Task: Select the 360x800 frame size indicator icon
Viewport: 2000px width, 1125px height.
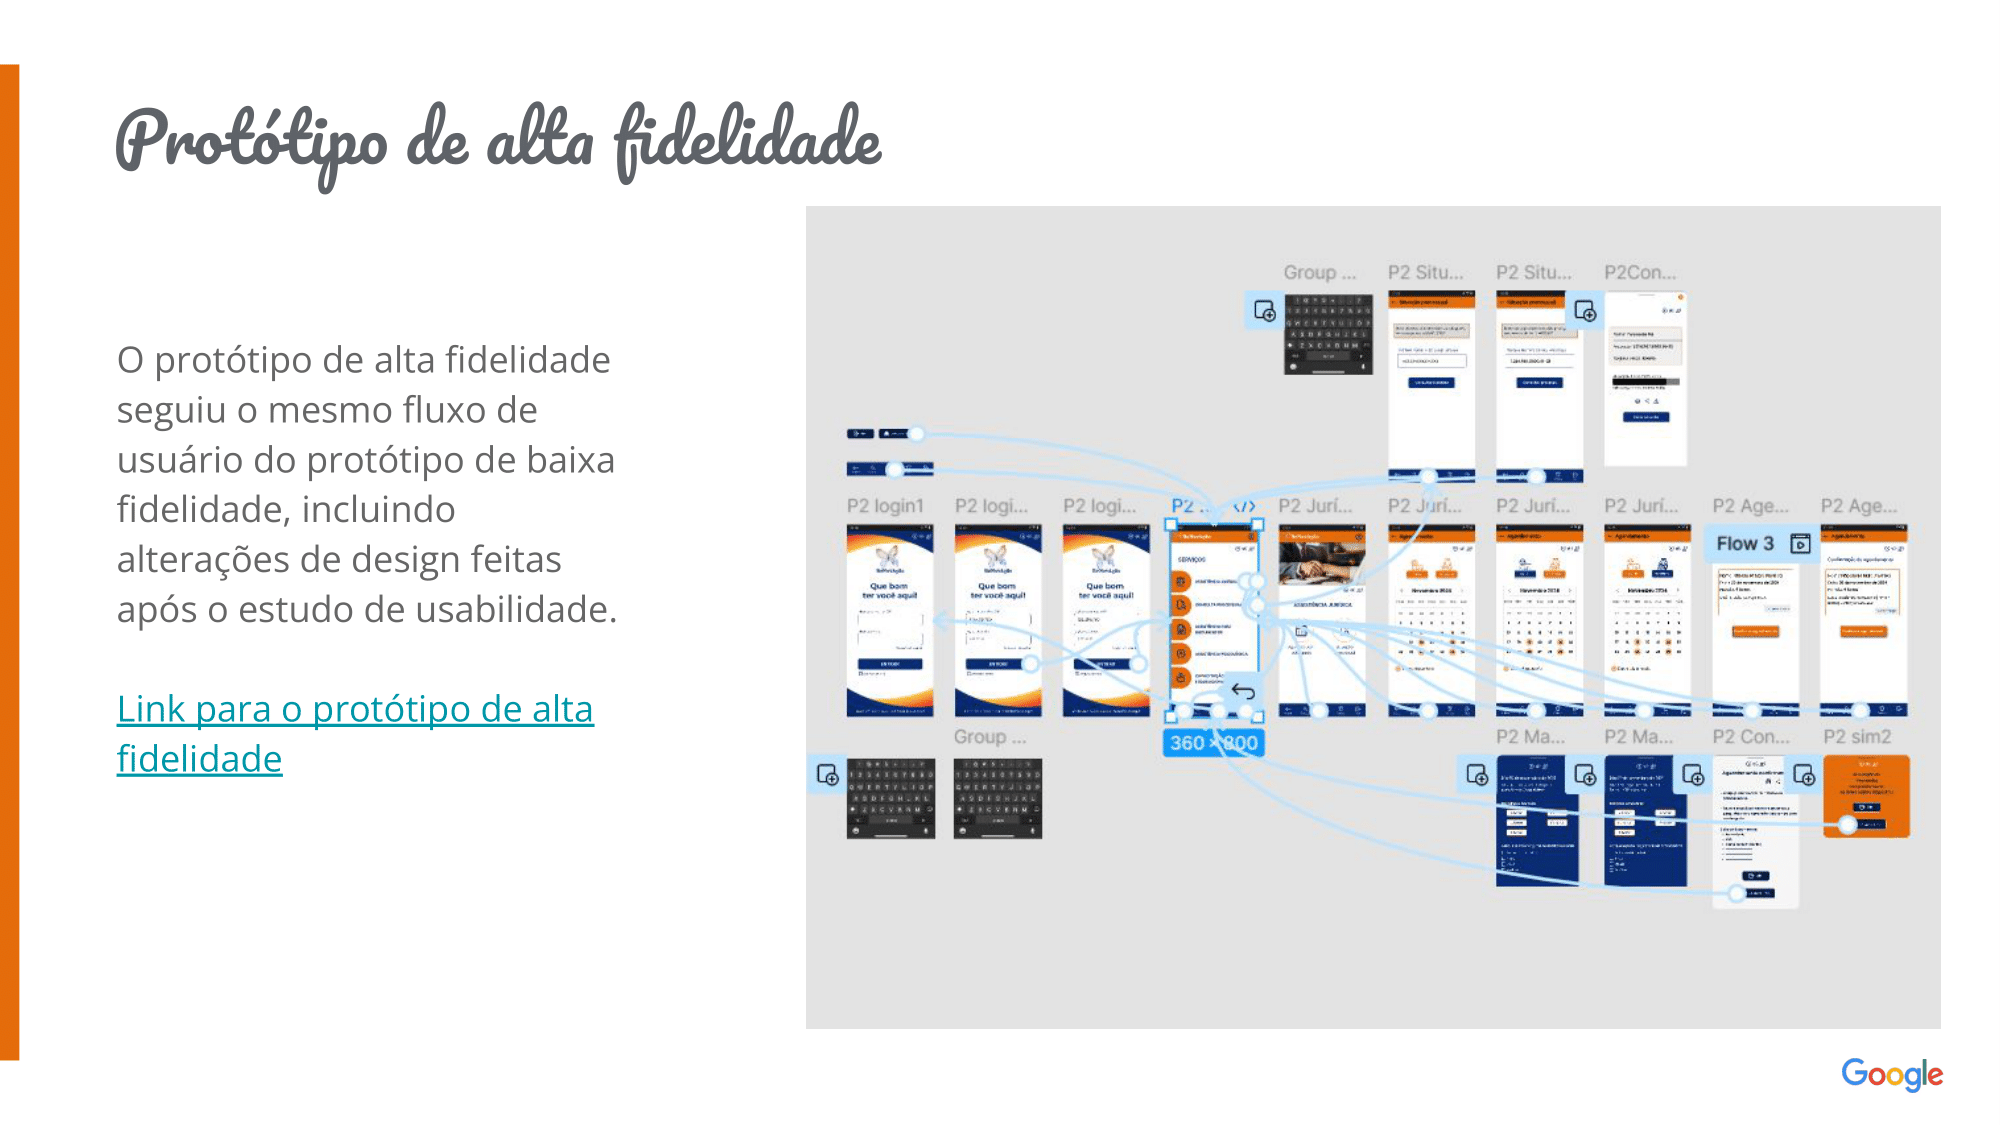Action: pos(1214,742)
